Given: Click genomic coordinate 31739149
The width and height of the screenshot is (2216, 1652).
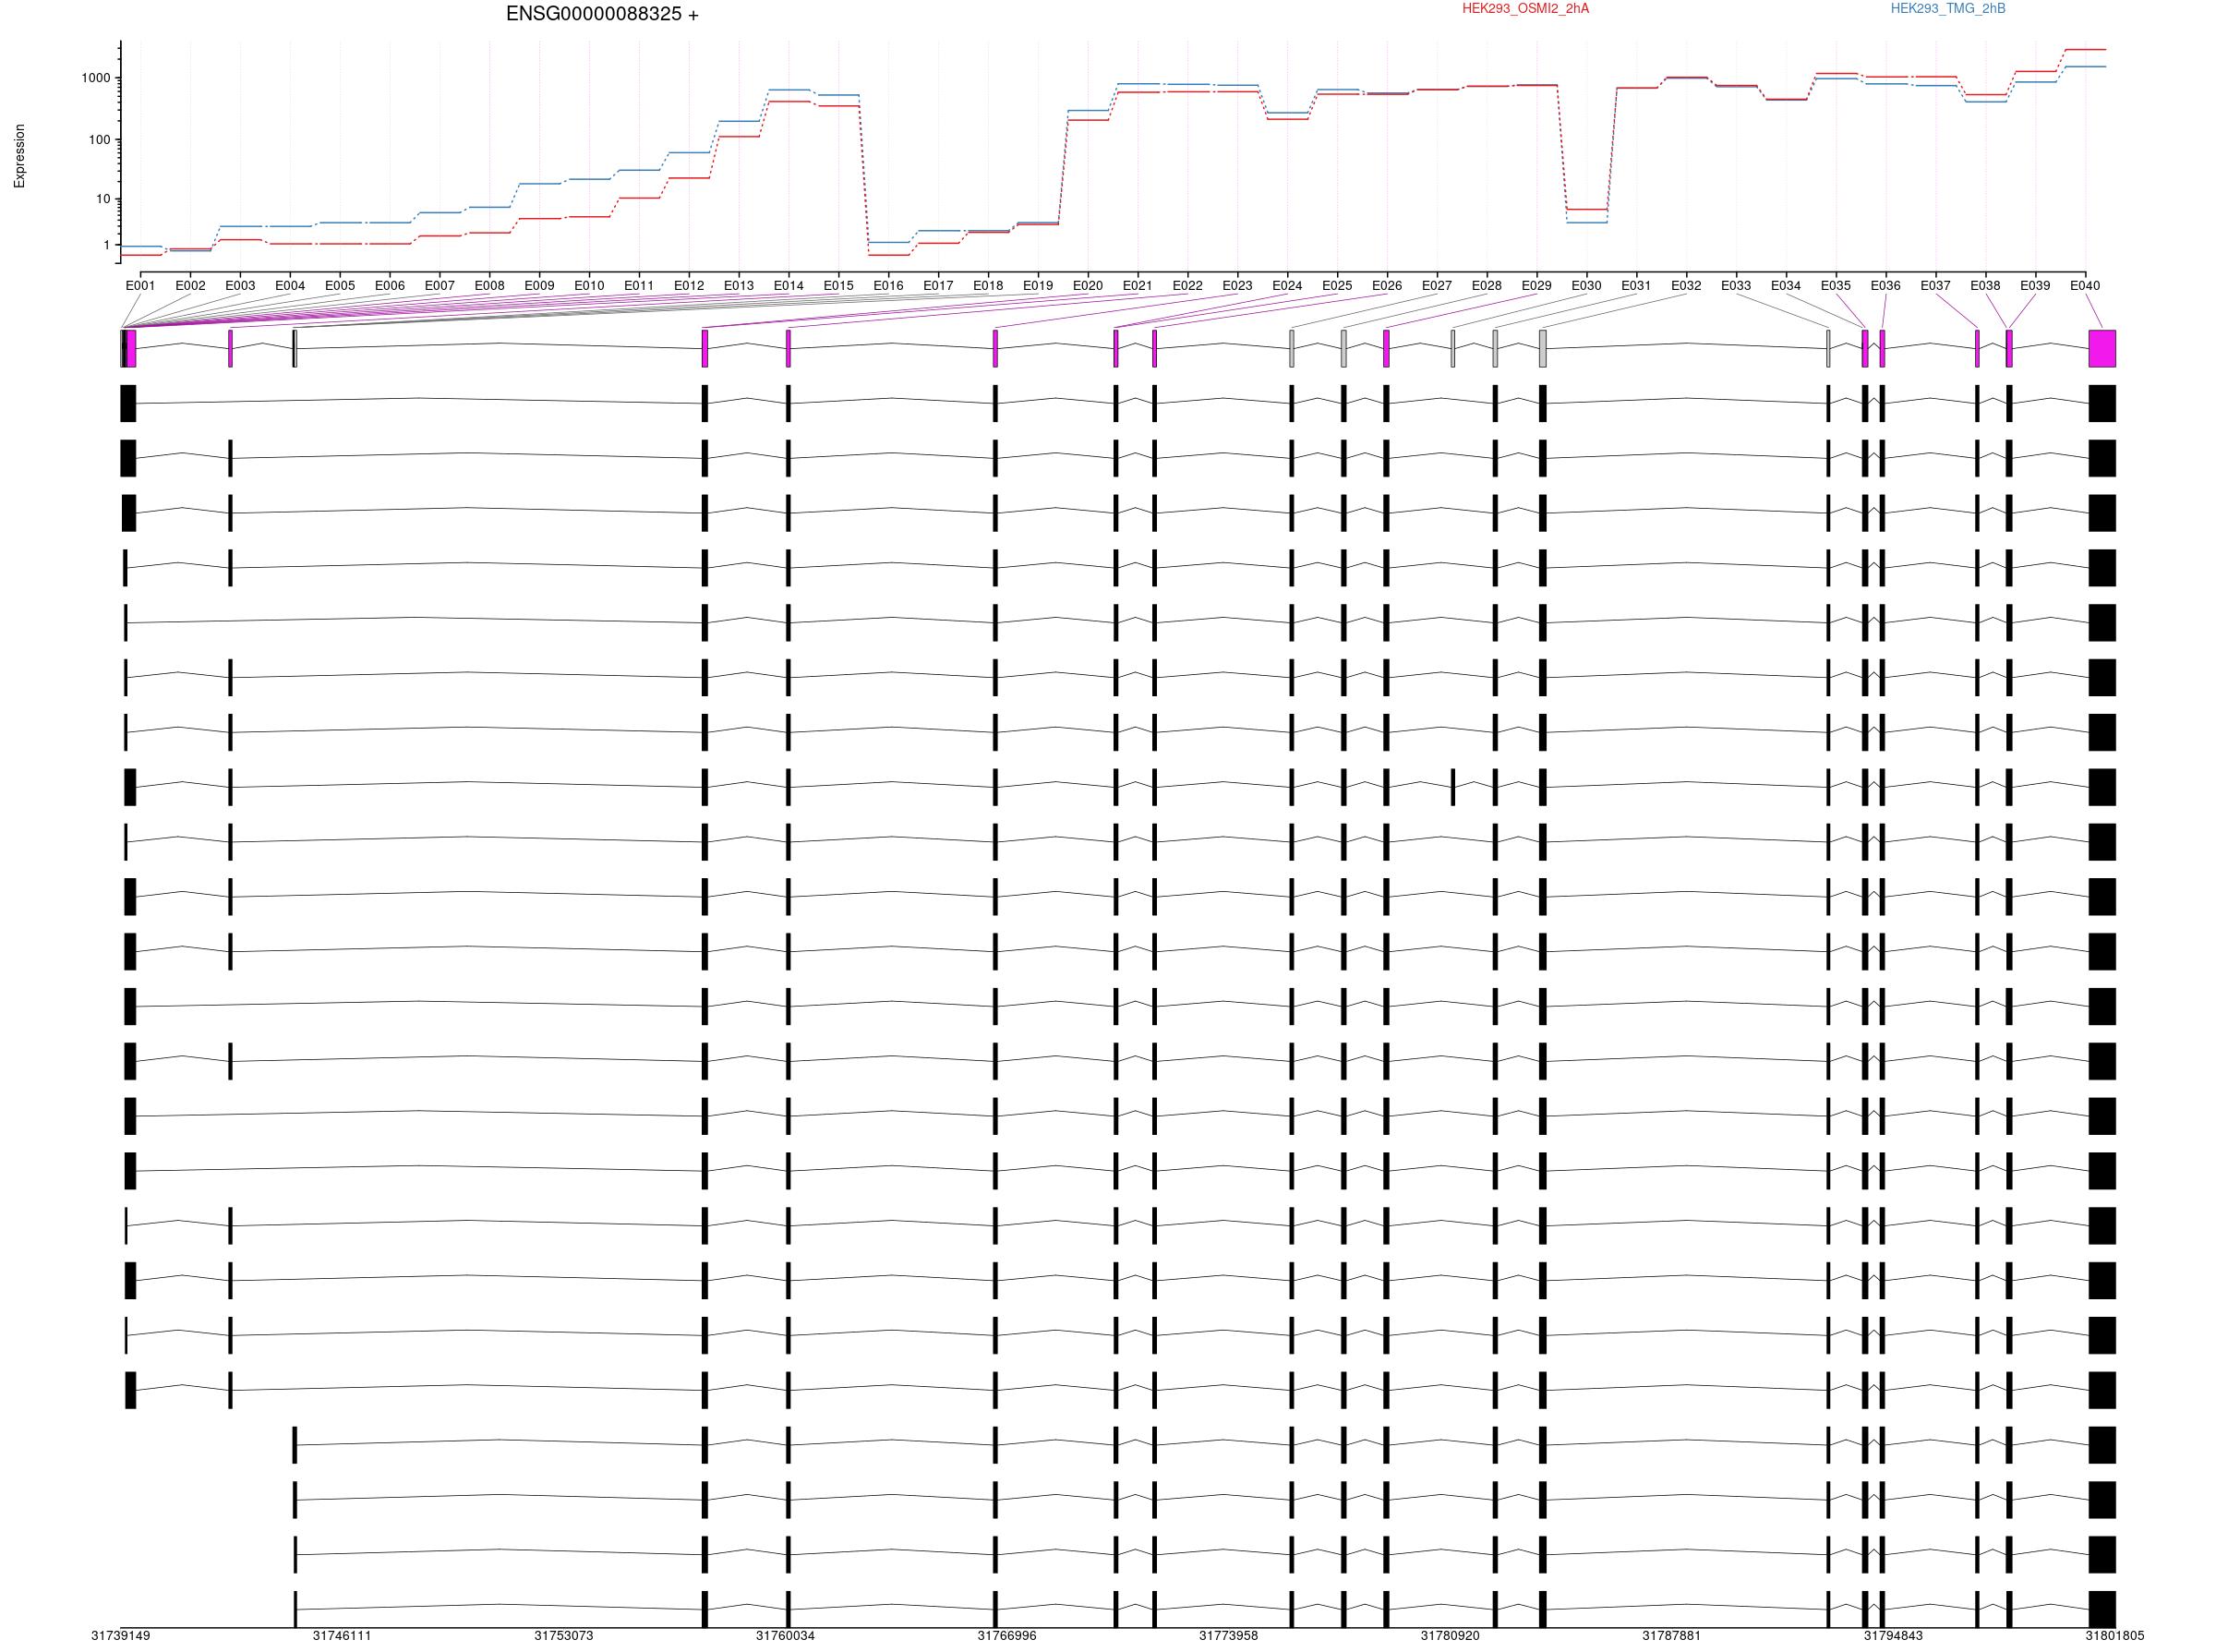Looking at the screenshot, I should click(121, 1637).
